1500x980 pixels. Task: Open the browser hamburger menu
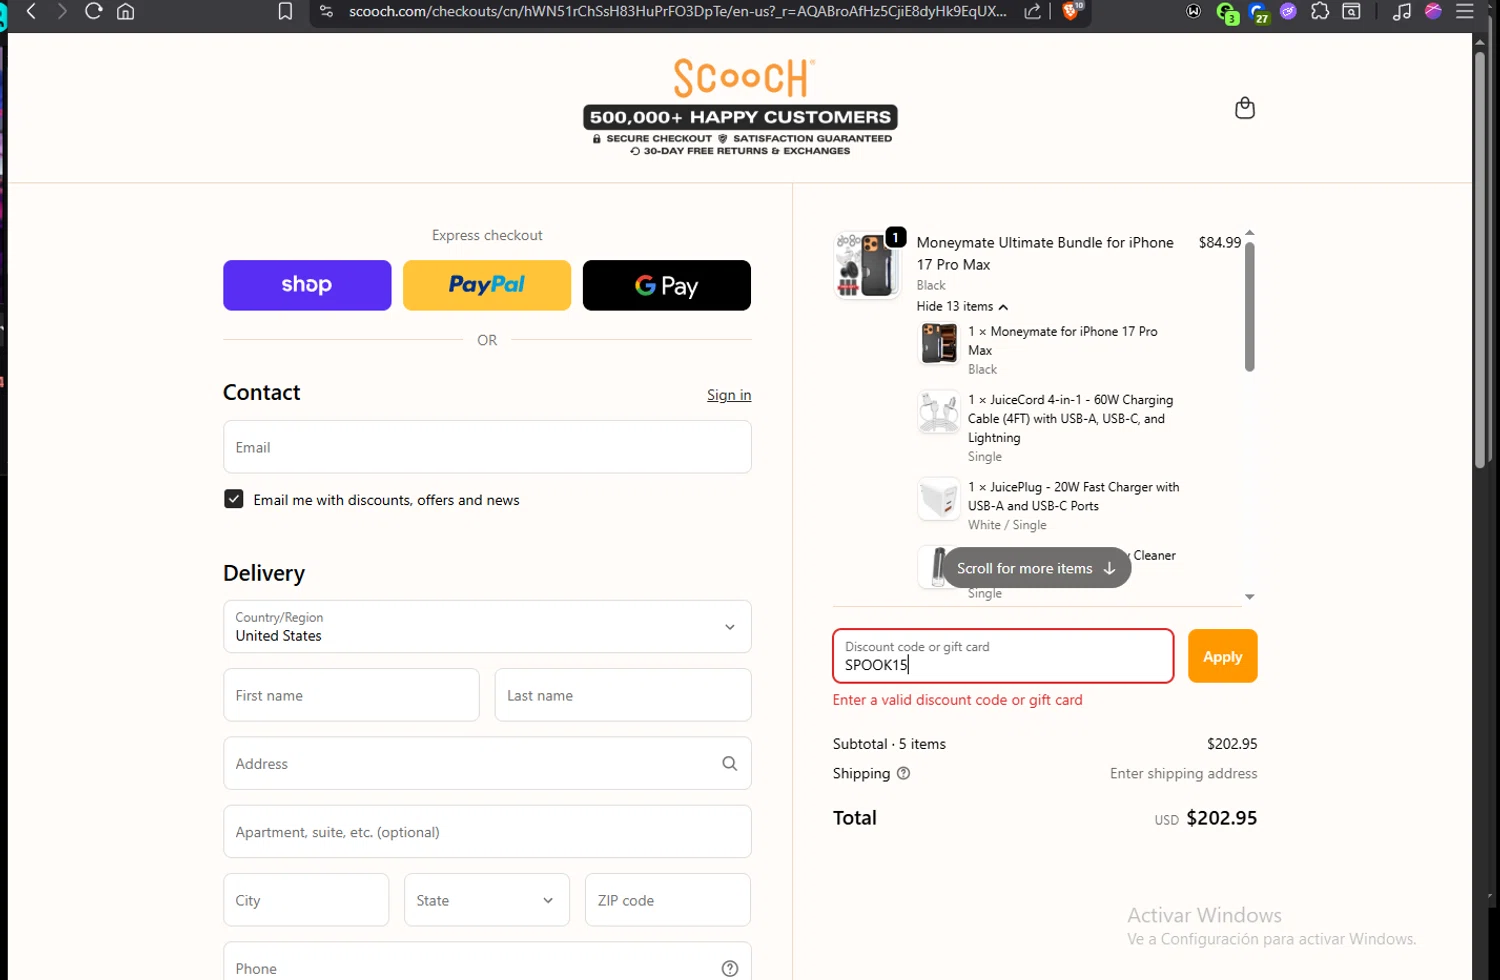point(1465,11)
